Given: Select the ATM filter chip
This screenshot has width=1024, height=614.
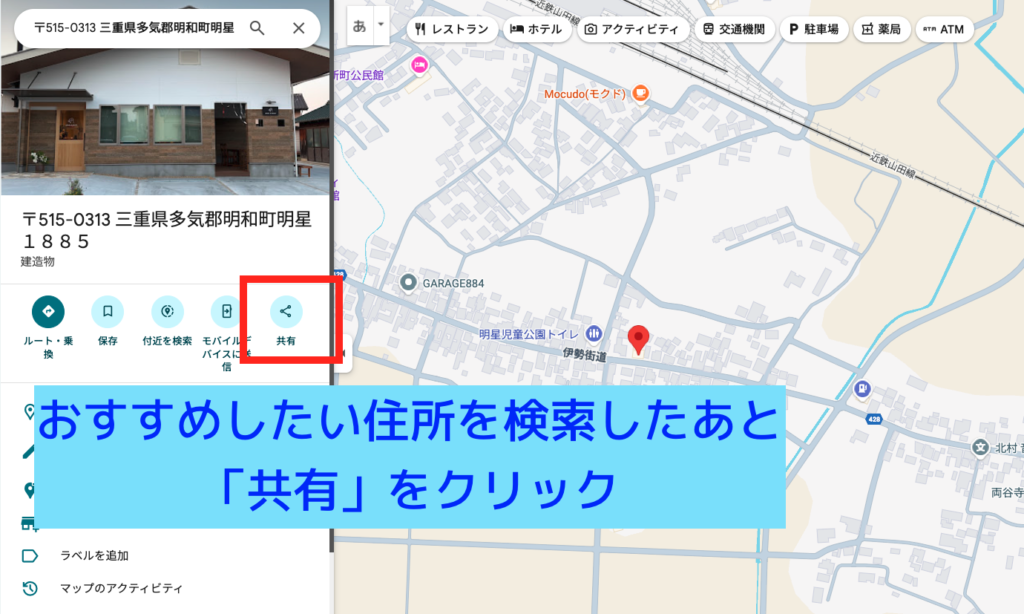Looking at the screenshot, I should tap(942, 29).
